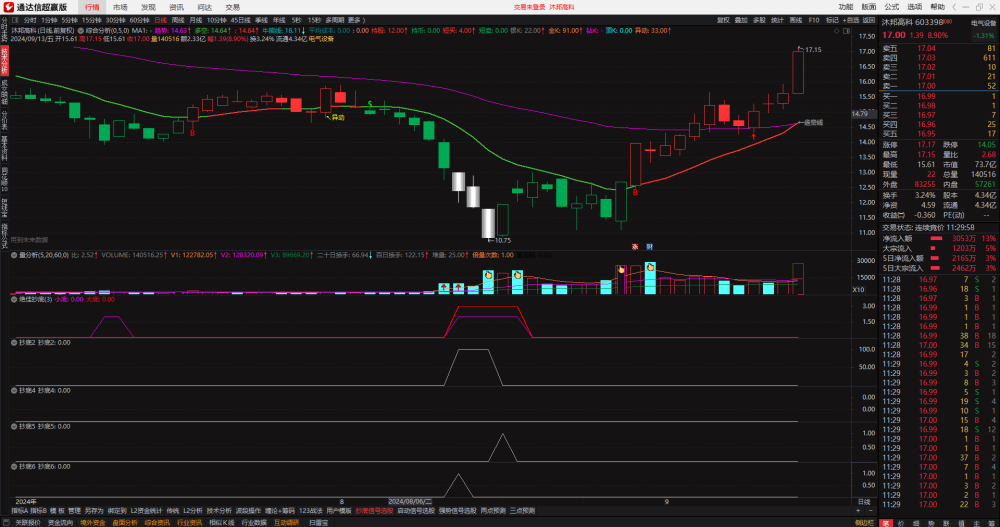Select the 45日线 period

pos(240,20)
